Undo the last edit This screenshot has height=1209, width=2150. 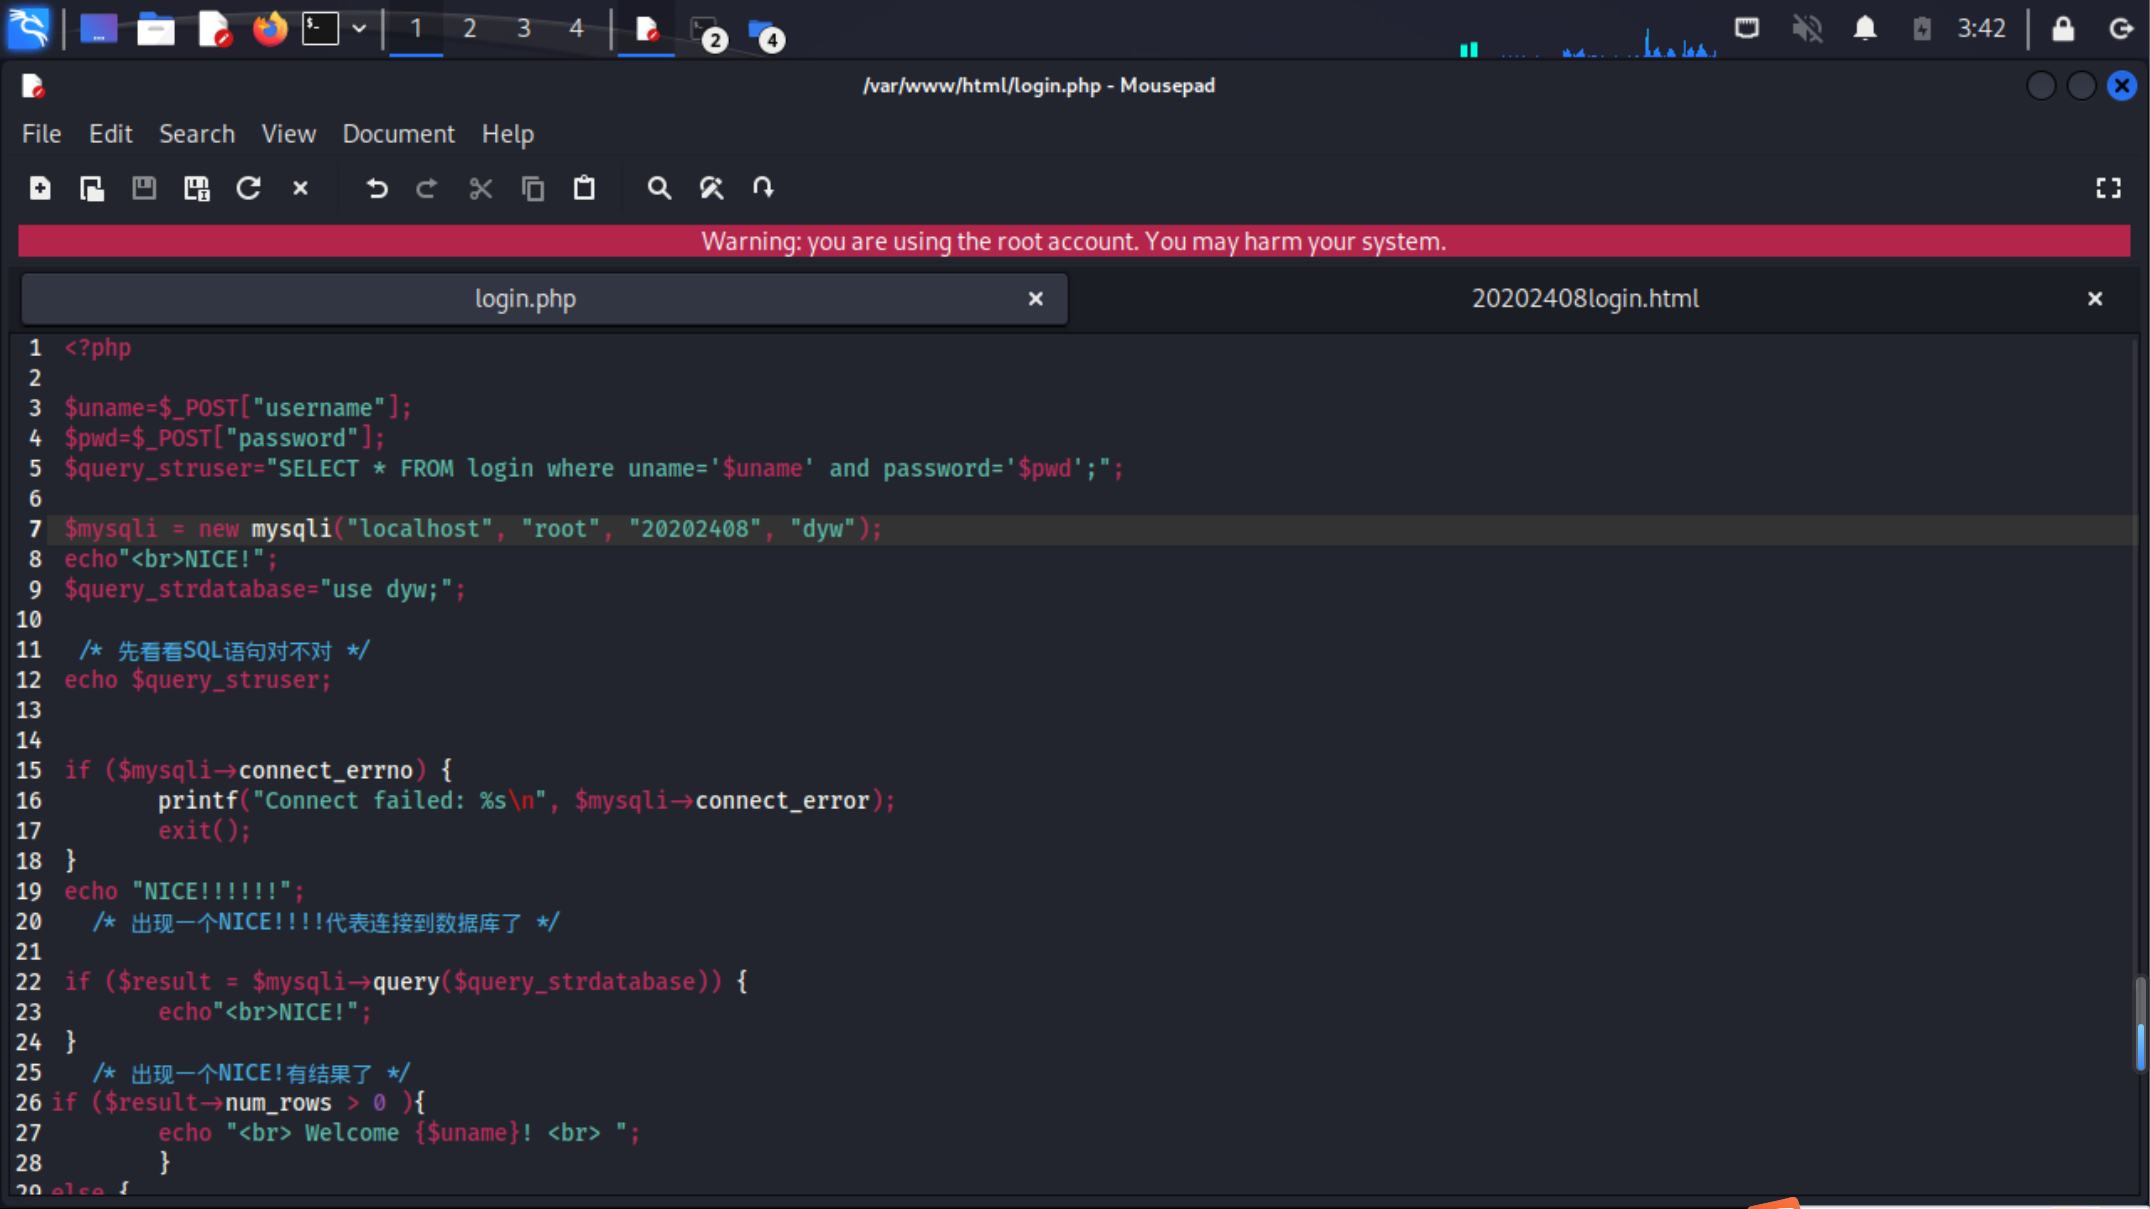pos(376,188)
